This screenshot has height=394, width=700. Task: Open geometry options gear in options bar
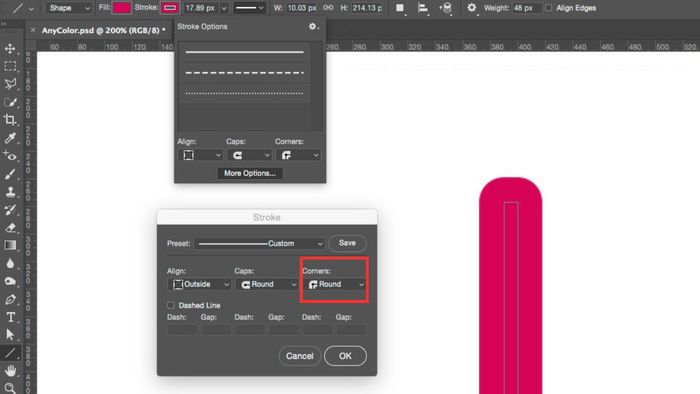[471, 8]
